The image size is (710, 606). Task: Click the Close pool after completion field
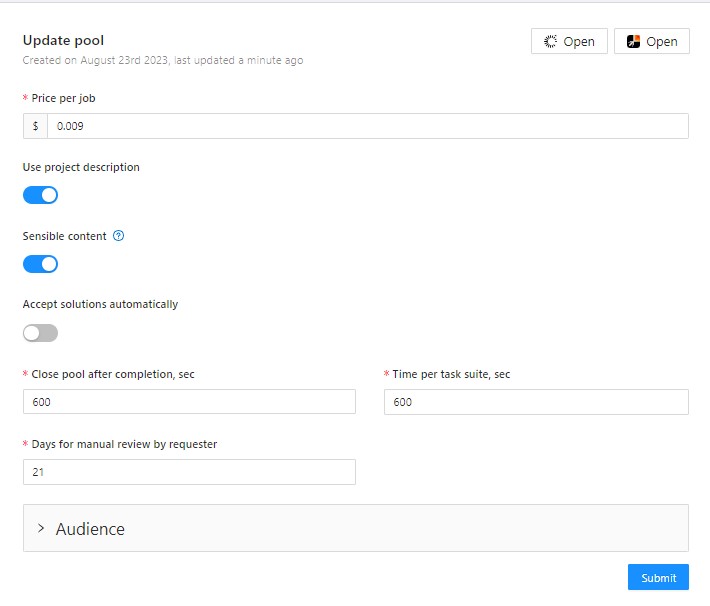(189, 402)
